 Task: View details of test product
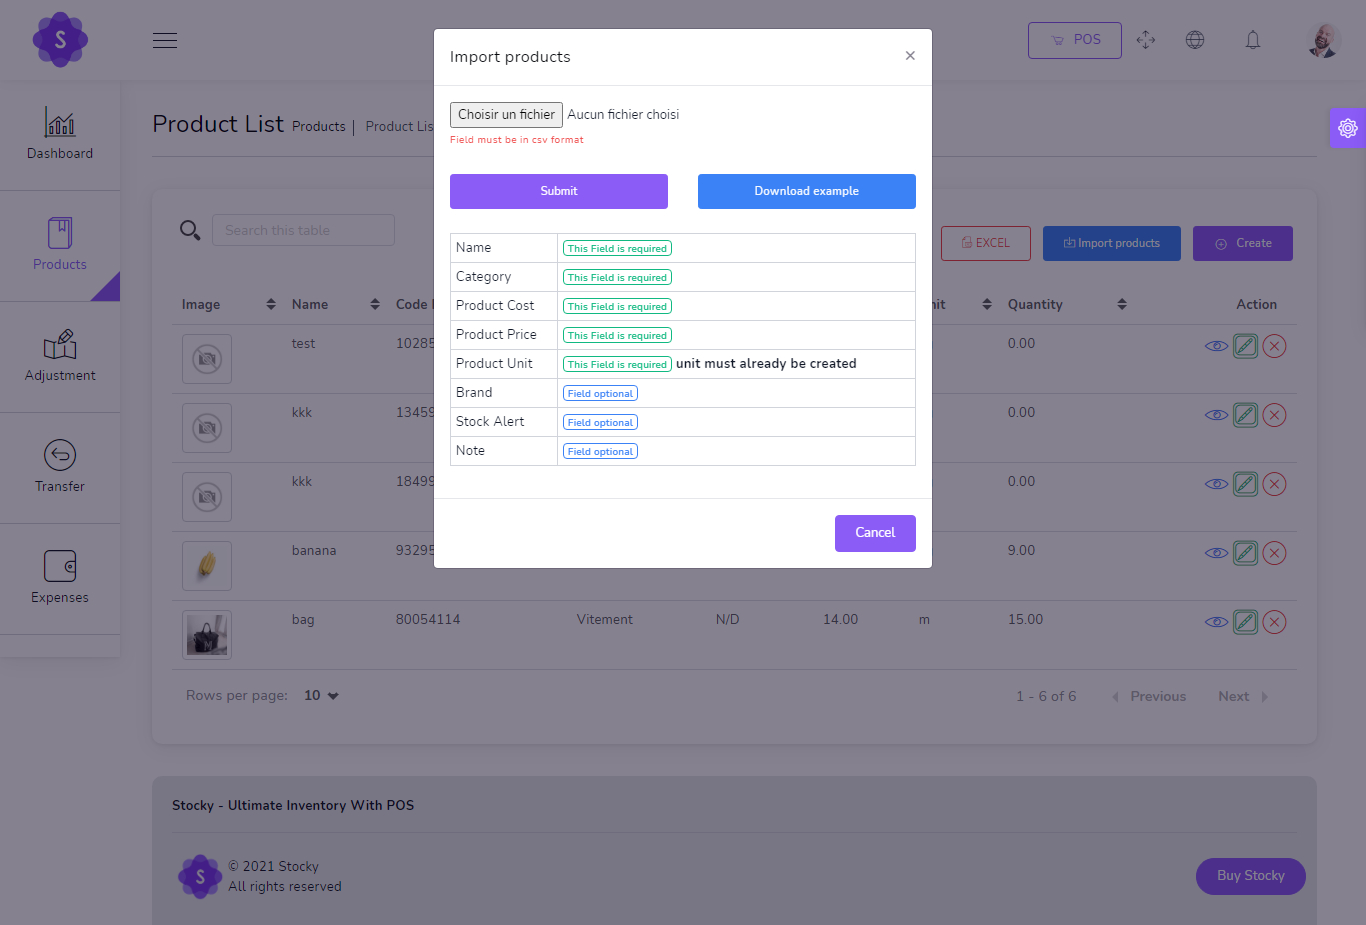click(1216, 346)
